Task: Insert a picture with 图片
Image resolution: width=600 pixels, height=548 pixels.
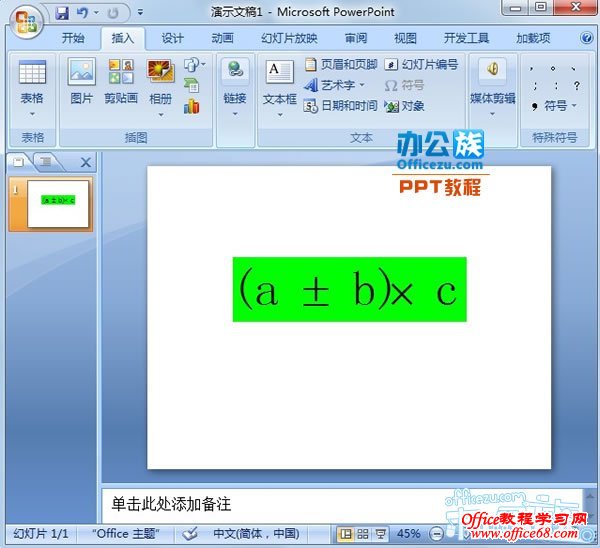Action: click(82, 81)
